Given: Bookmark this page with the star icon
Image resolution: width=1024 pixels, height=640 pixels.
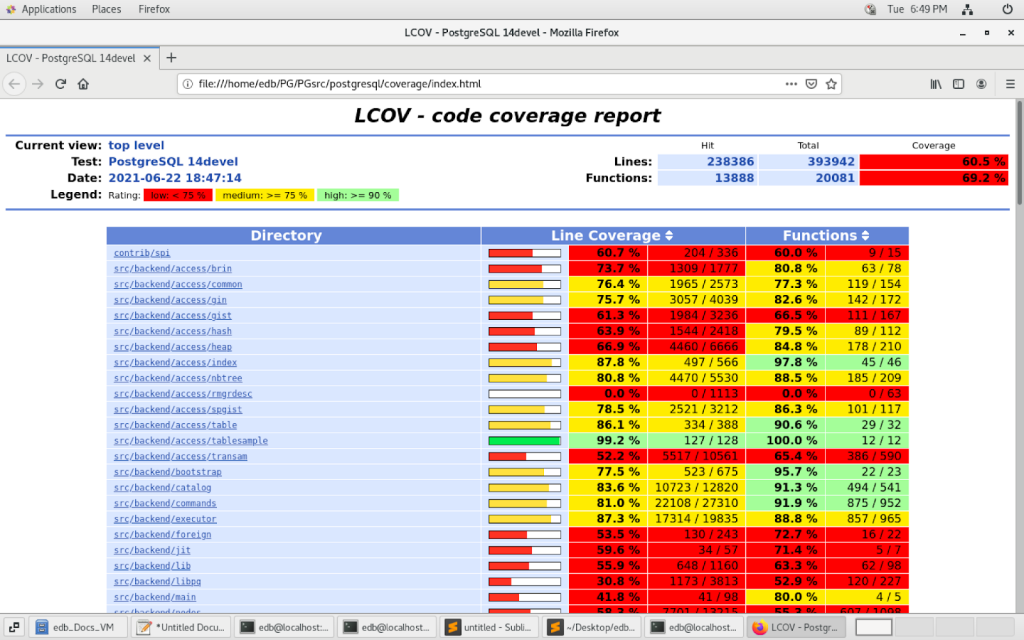Looking at the screenshot, I should tap(831, 84).
